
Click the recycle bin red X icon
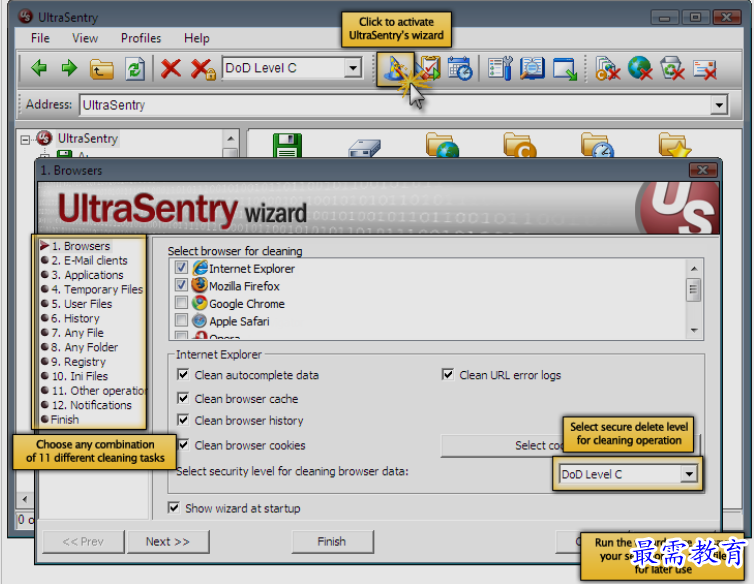pos(672,68)
